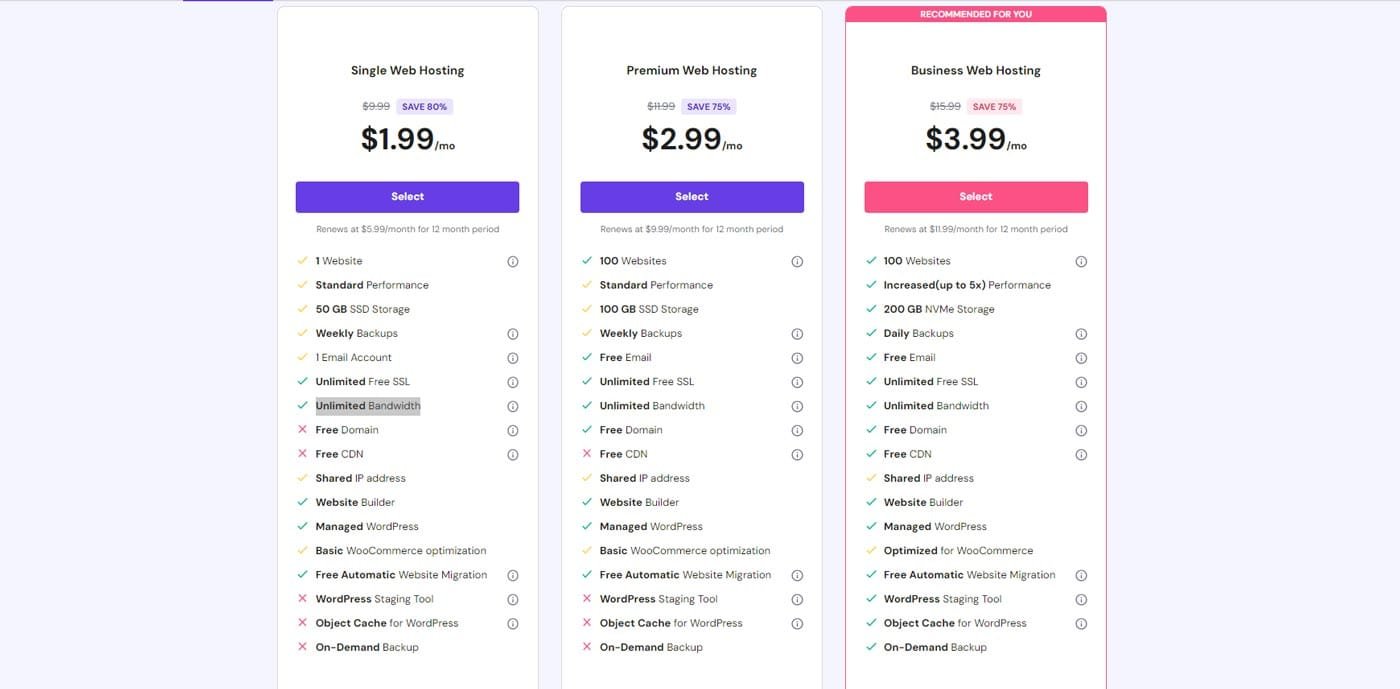Click info icon for Single plan Unlimited Bandwidth
Viewport: 1400px width, 689px height.
click(513, 407)
